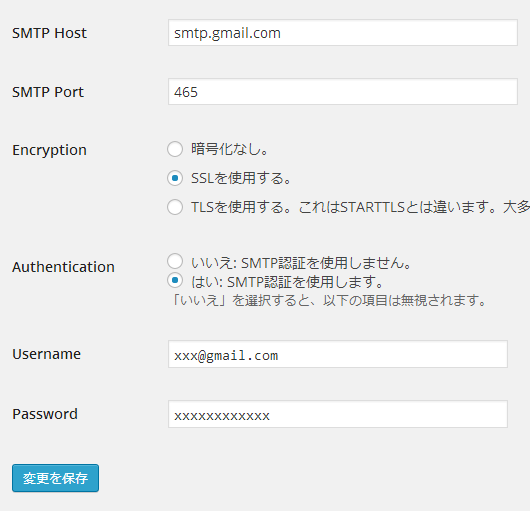This screenshot has width=530, height=511.
Task: Choose いいえ SMTP認証を使用しません radio button
Action: (x=175, y=261)
